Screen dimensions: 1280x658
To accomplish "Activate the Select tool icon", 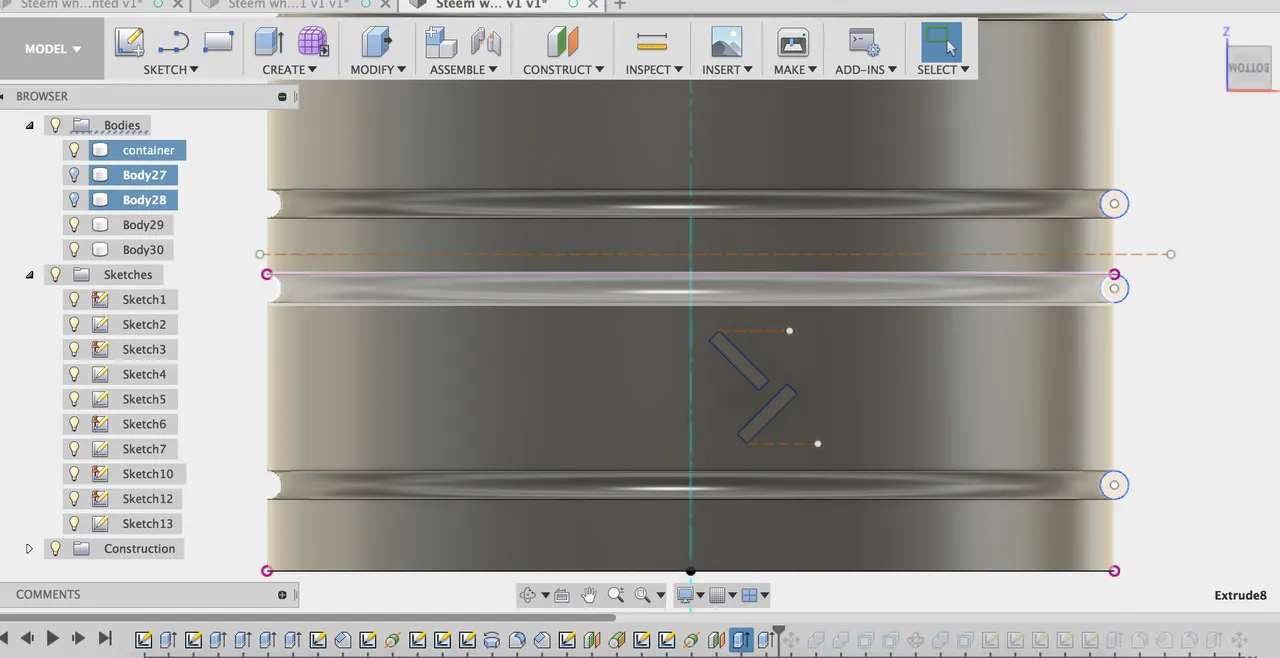I will 941,42.
